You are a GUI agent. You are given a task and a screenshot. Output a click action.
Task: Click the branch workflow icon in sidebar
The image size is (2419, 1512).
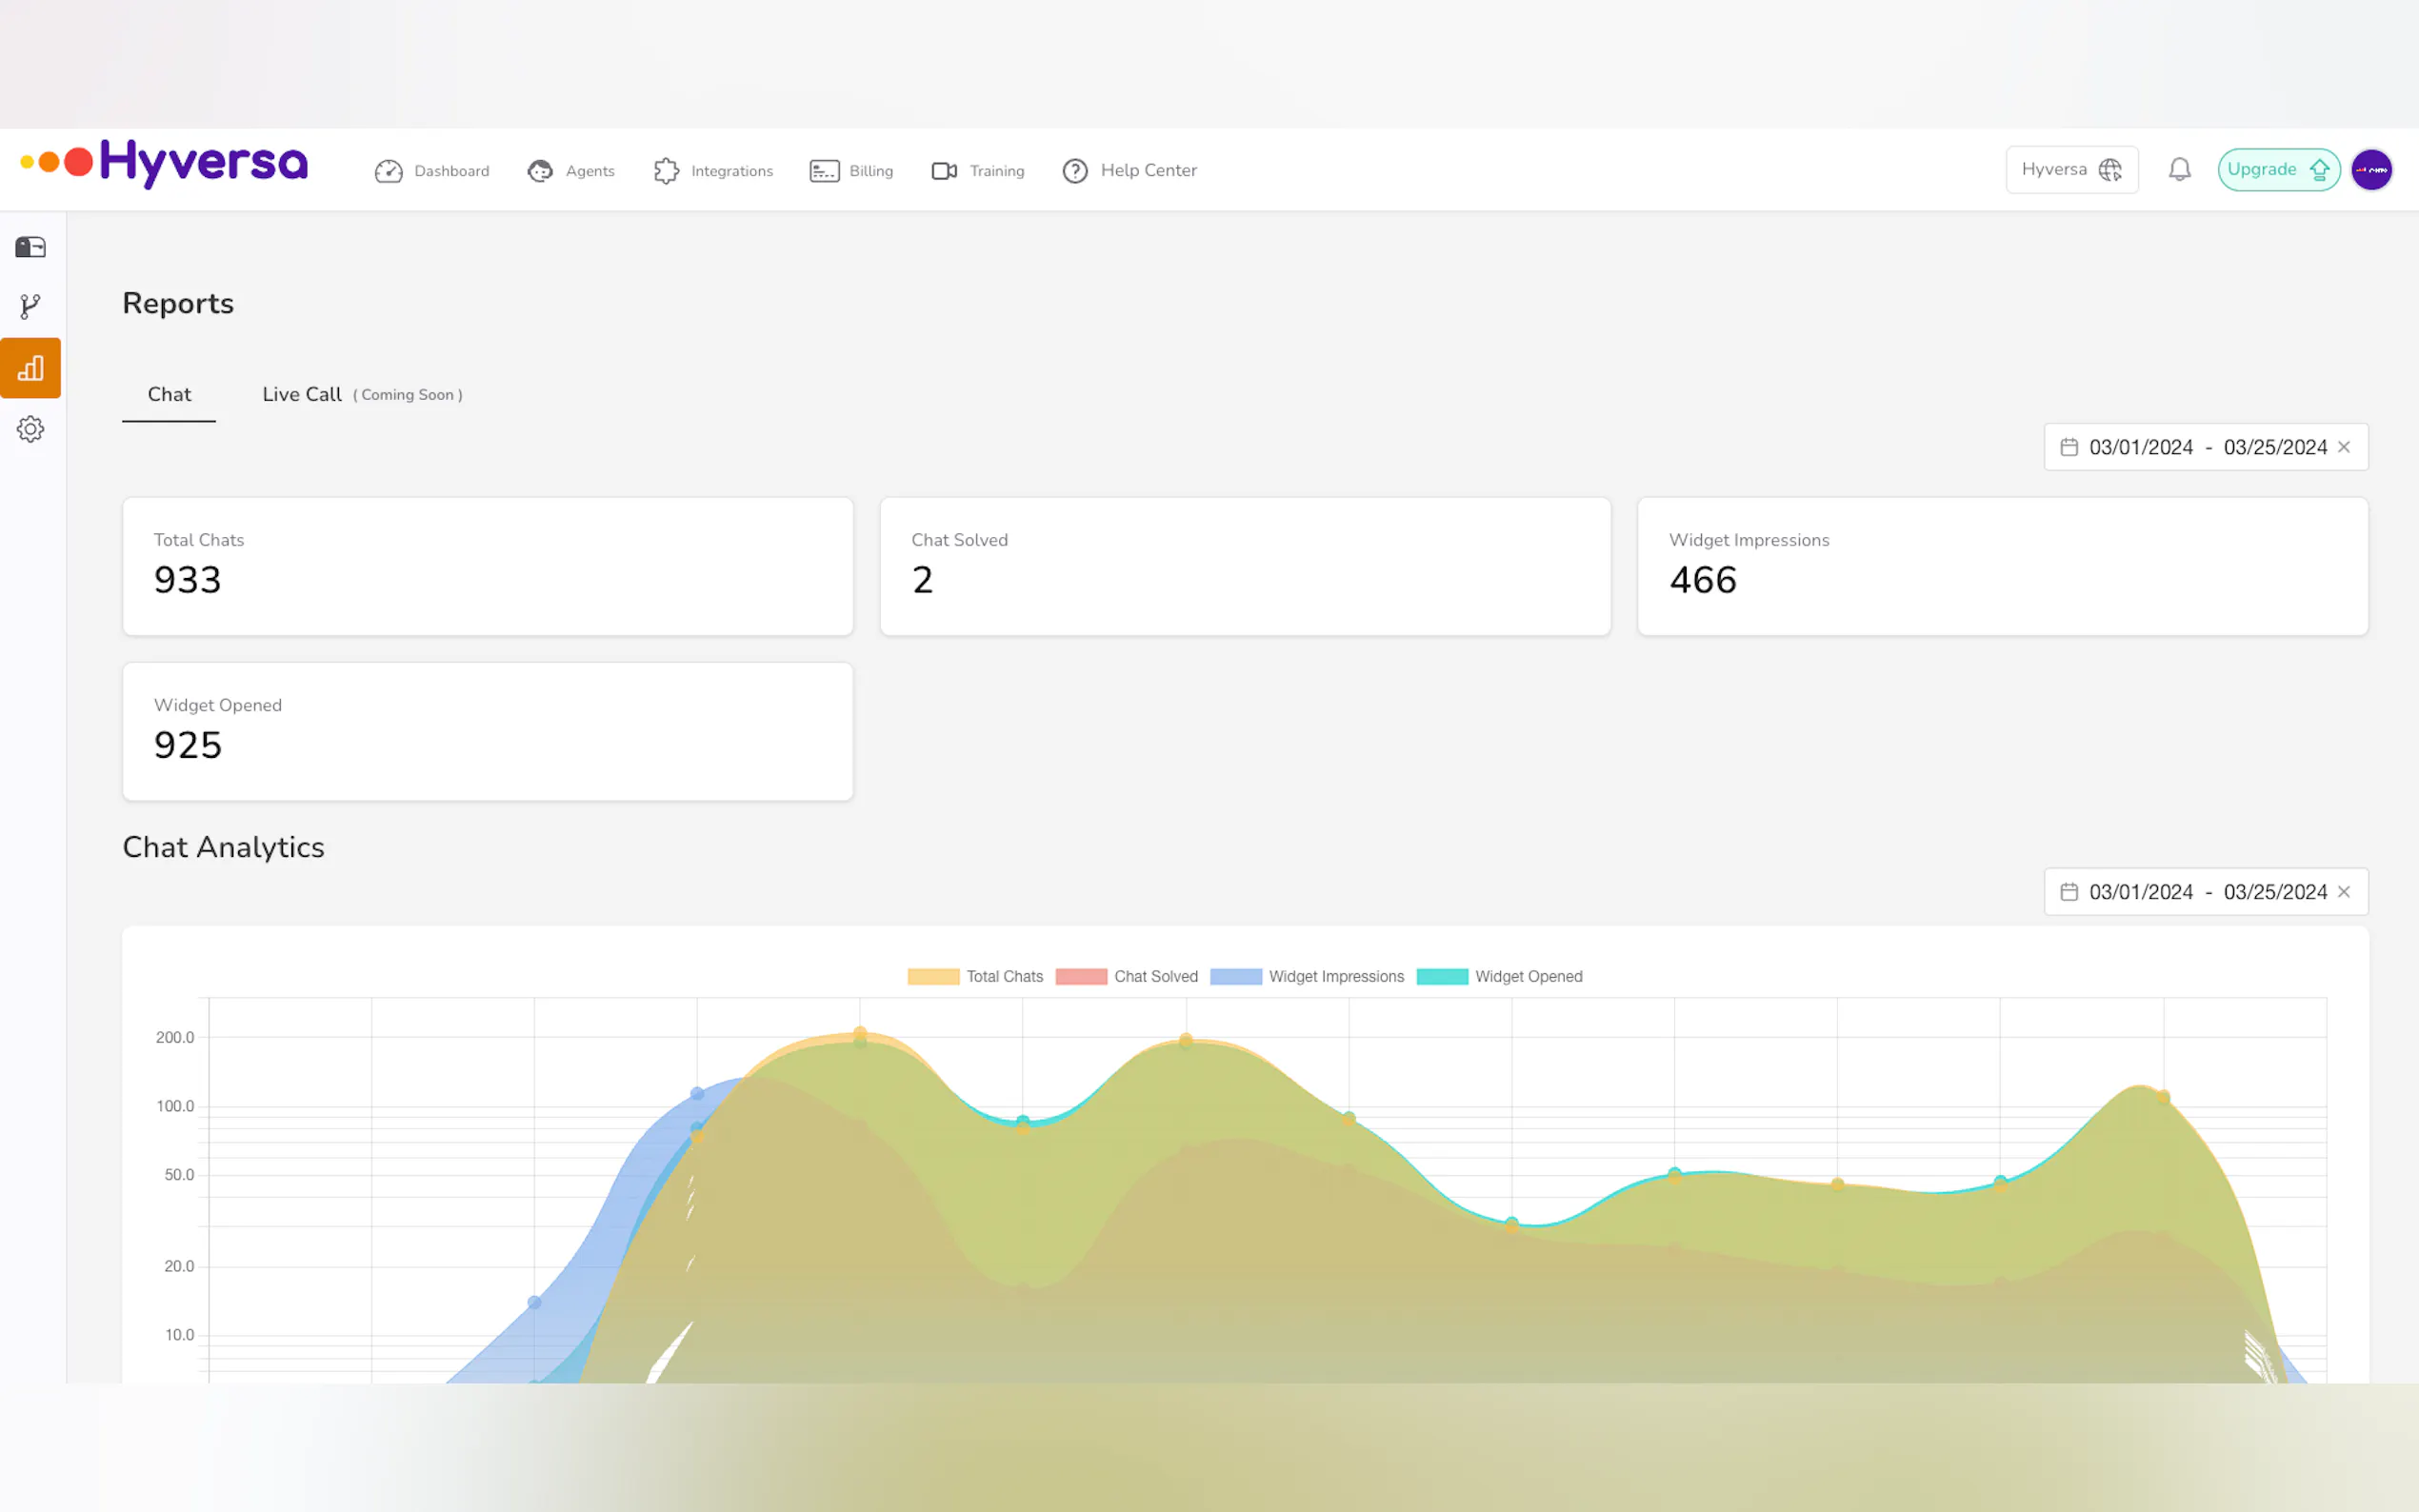(30, 306)
